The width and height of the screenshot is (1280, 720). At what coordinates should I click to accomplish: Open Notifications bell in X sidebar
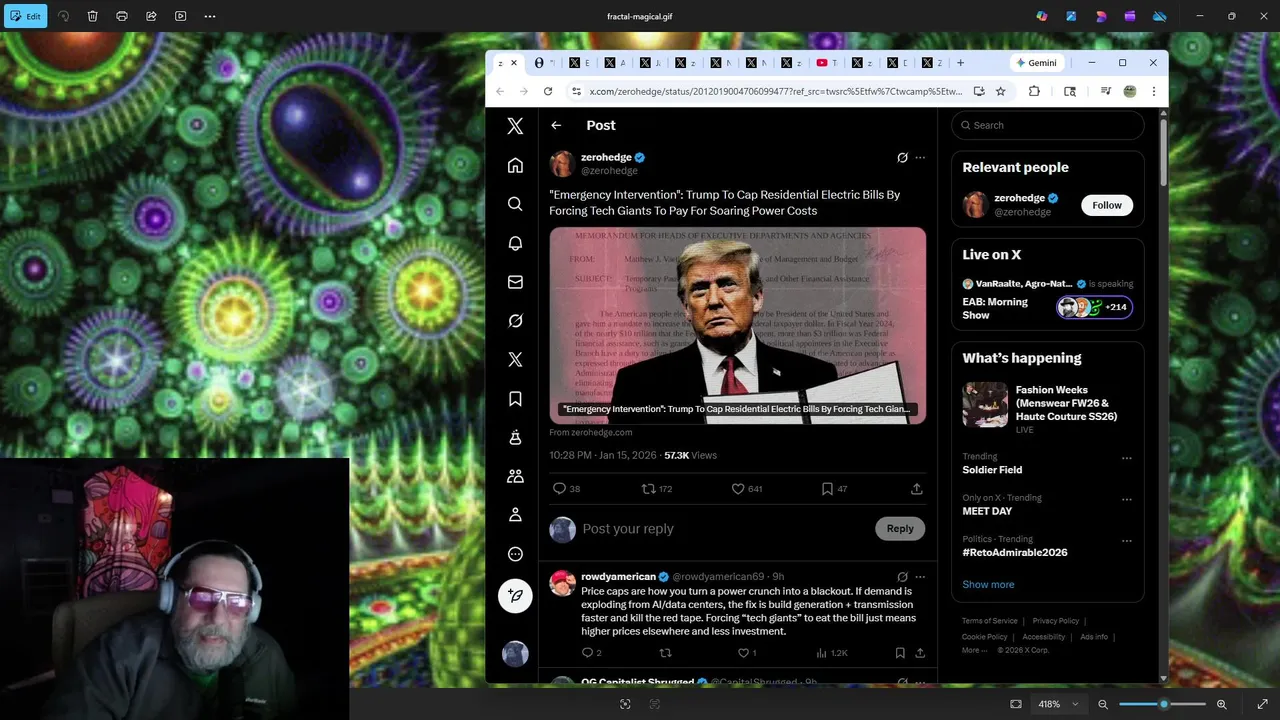point(515,243)
